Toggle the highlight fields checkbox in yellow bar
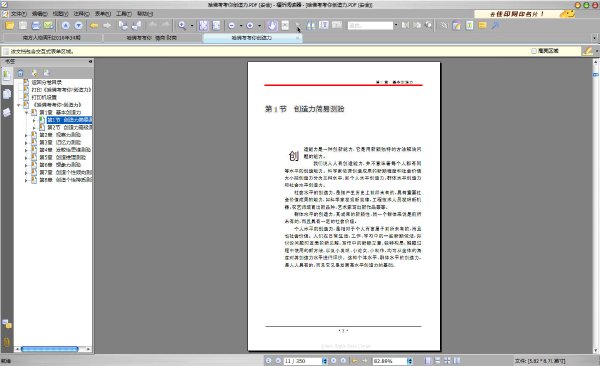 point(534,51)
